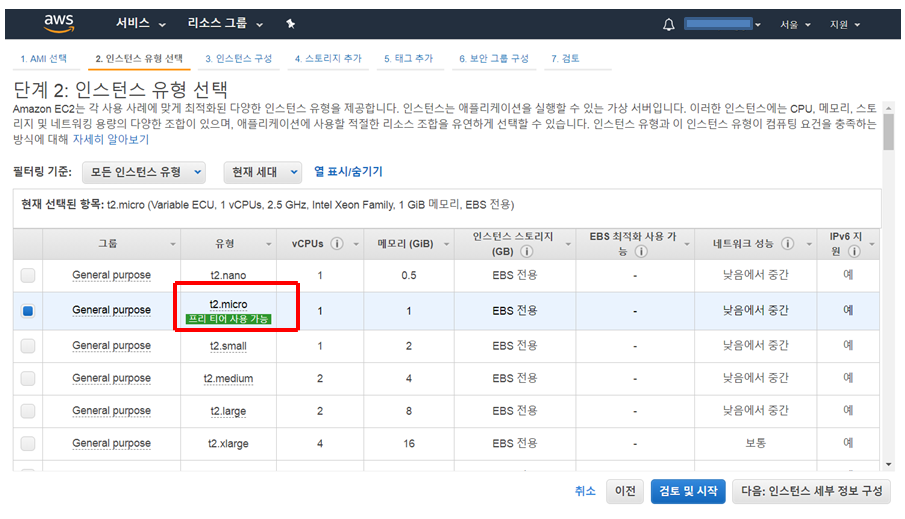The image size is (905, 519).
Task: Select the t2.medium row checkbox
Action: (x=28, y=378)
